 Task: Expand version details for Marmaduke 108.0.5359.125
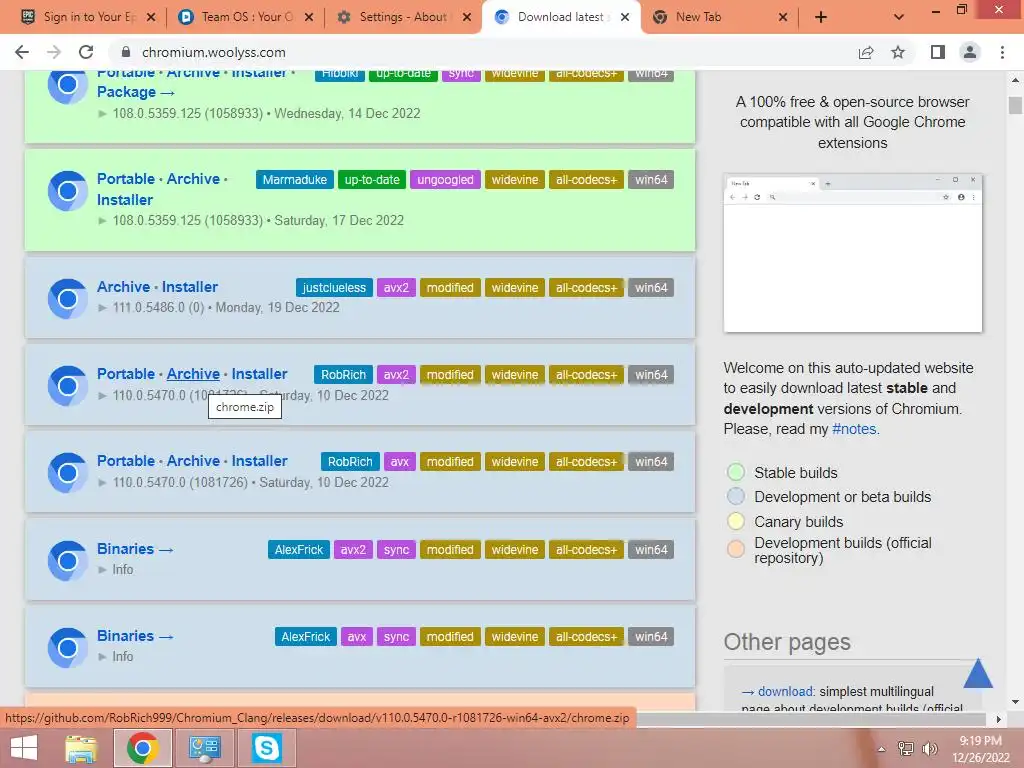[102, 221]
